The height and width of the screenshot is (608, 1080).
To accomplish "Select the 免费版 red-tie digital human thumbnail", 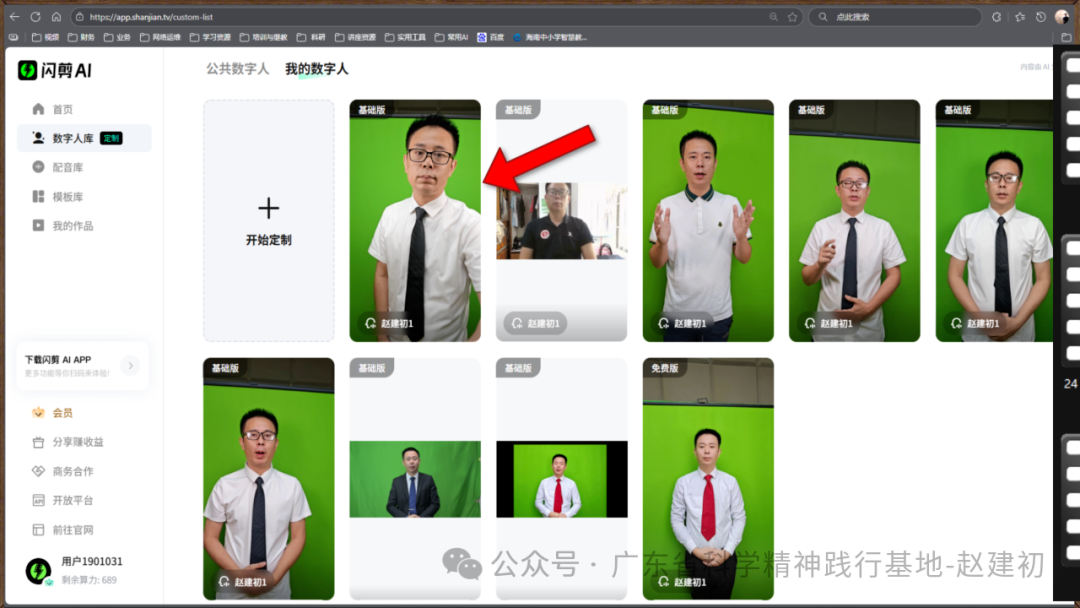I will coord(708,478).
